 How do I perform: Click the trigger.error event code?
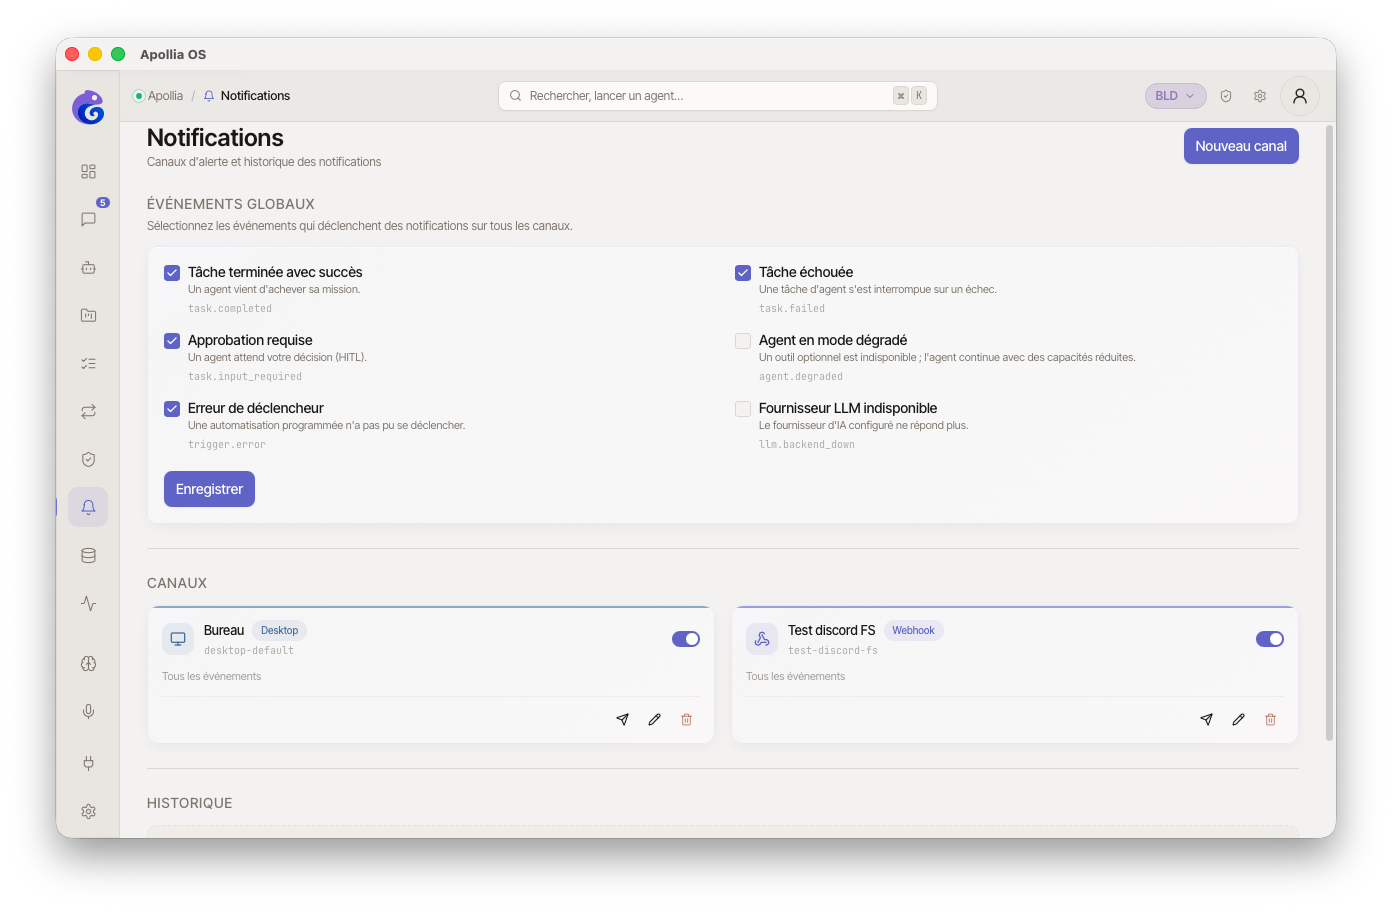tap(227, 445)
